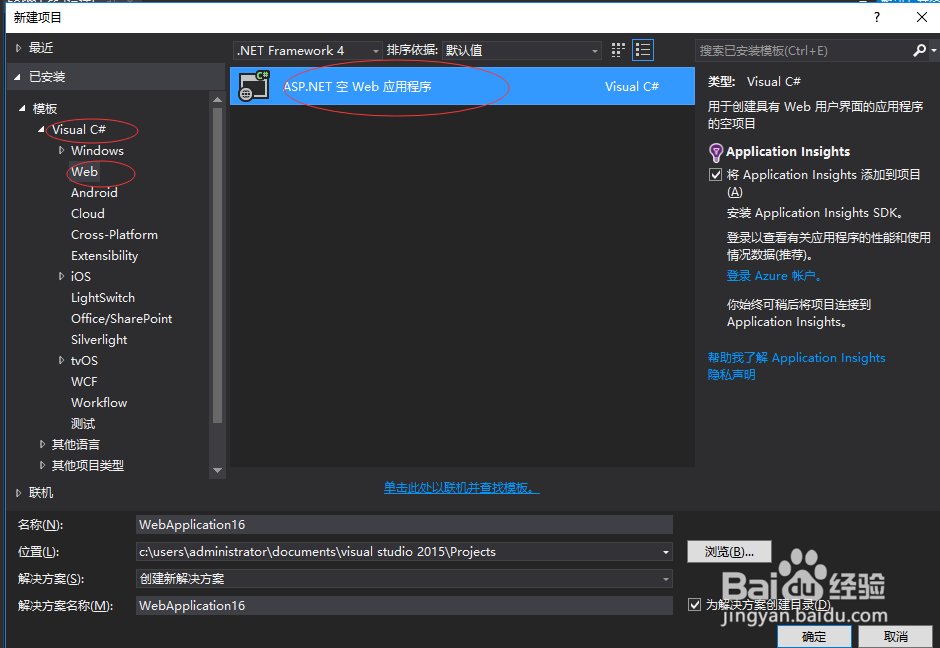The width and height of the screenshot is (940, 648).
Task: Switch to medium icons list view
Action: pyautogui.click(x=643, y=50)
